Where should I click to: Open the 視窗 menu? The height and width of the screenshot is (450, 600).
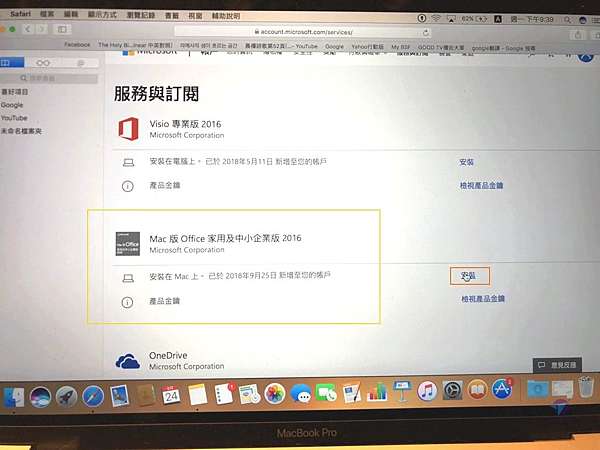(195, 16)
